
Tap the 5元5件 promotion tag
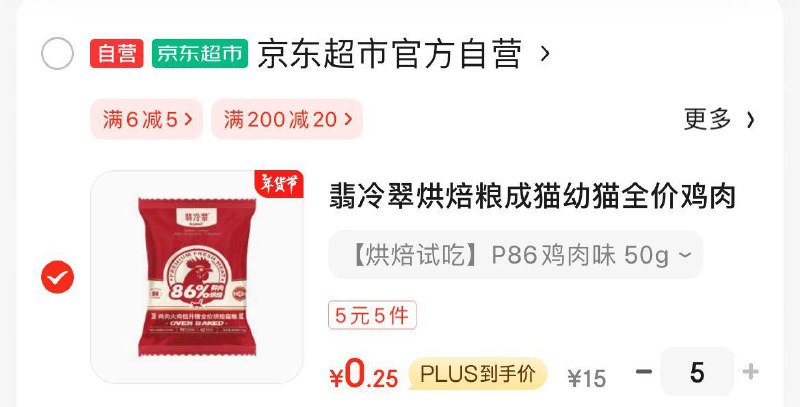point(372,315)
